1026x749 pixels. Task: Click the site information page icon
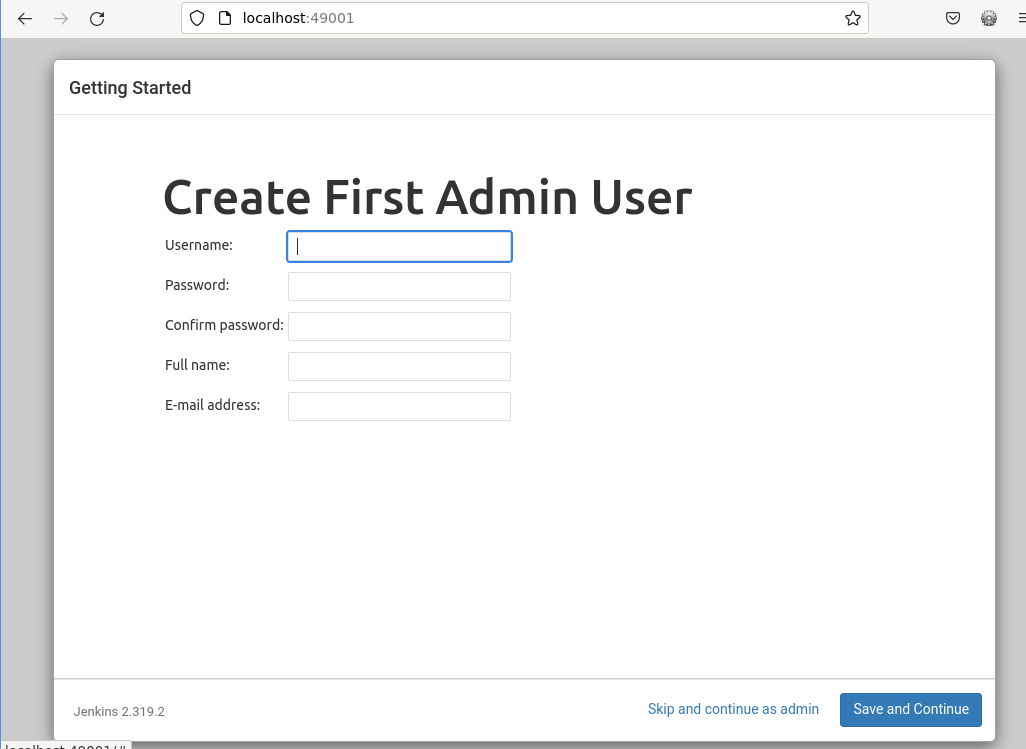[x=224, y=18]
